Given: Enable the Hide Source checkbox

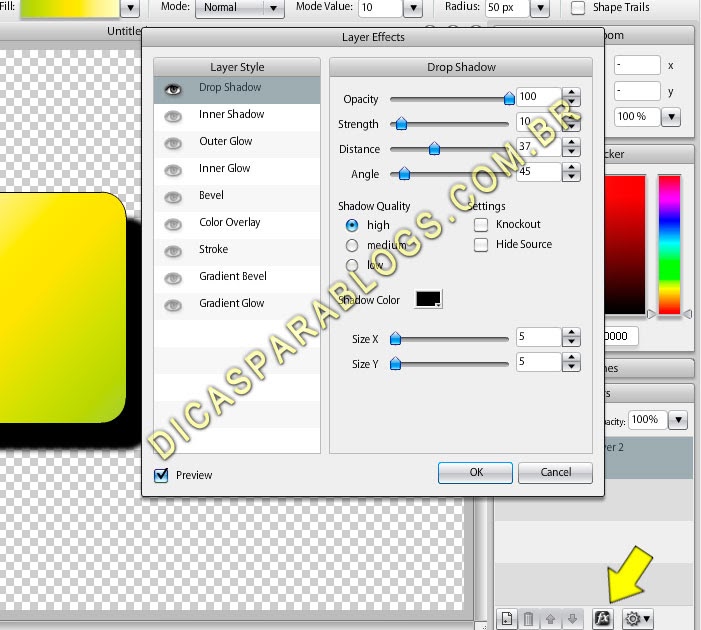Looking at the screenshot, I should pos(481,245).
